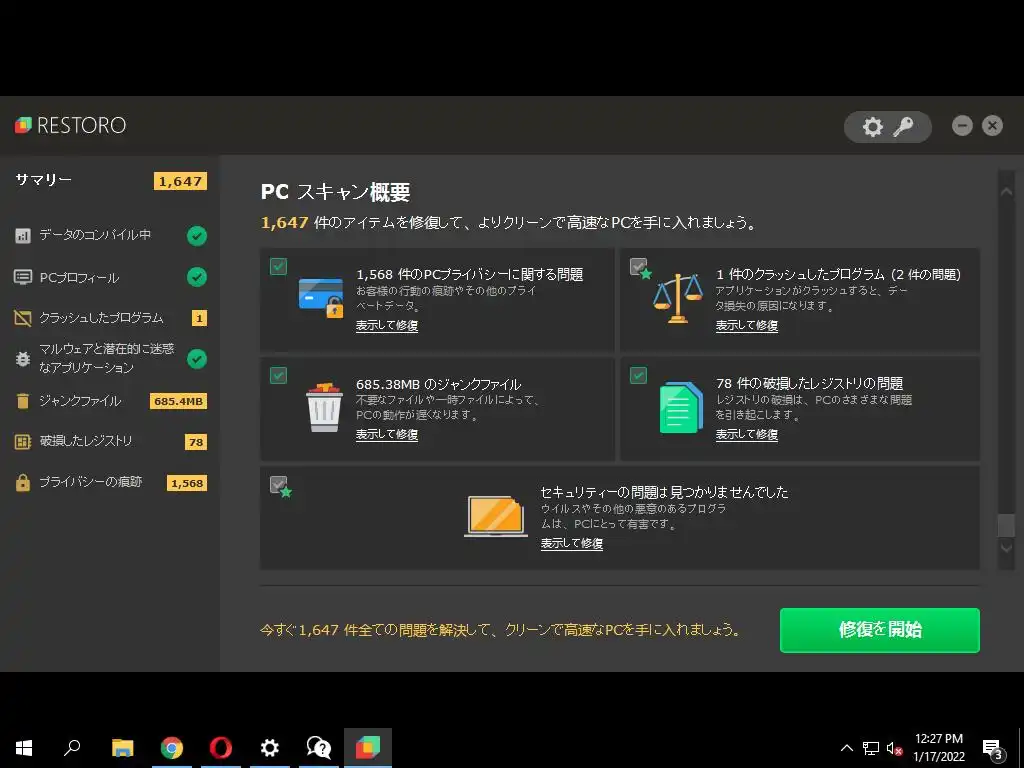The width and height of the screenshot is (1024, 768).
Task: Click the license key icon
Action: (x=903, y=127)
